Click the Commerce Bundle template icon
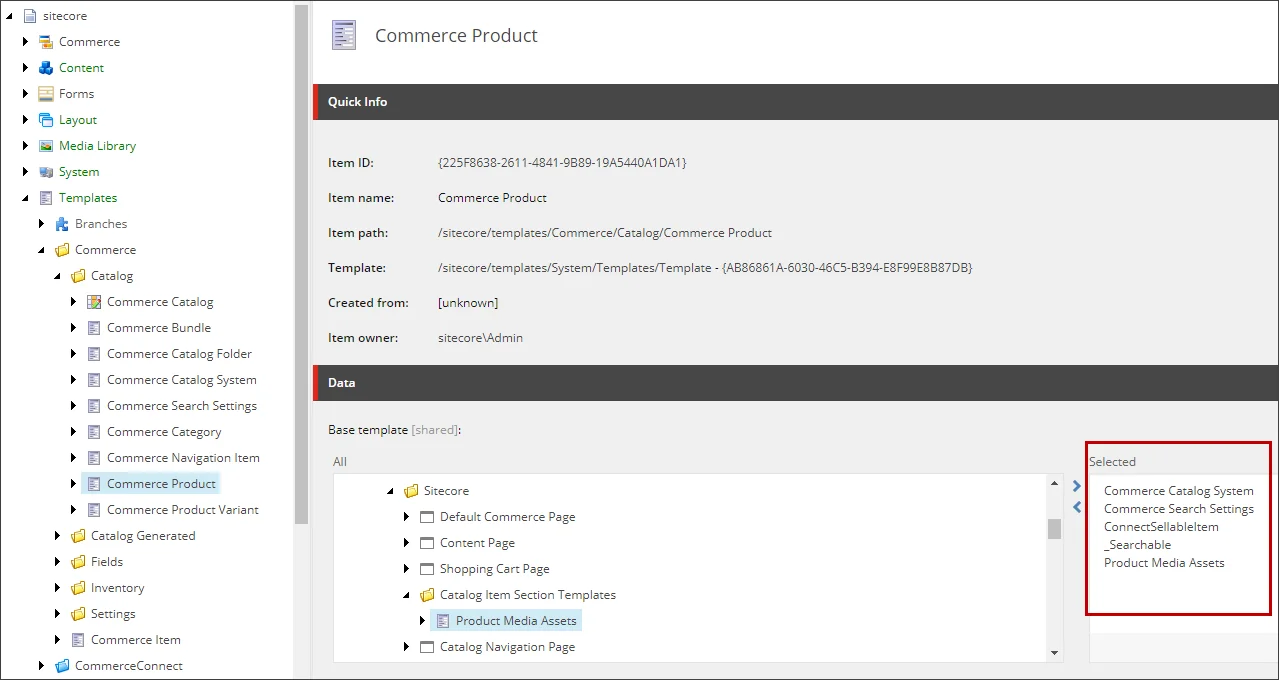Screen dimensions: 1279x680 tap(94, 328)
